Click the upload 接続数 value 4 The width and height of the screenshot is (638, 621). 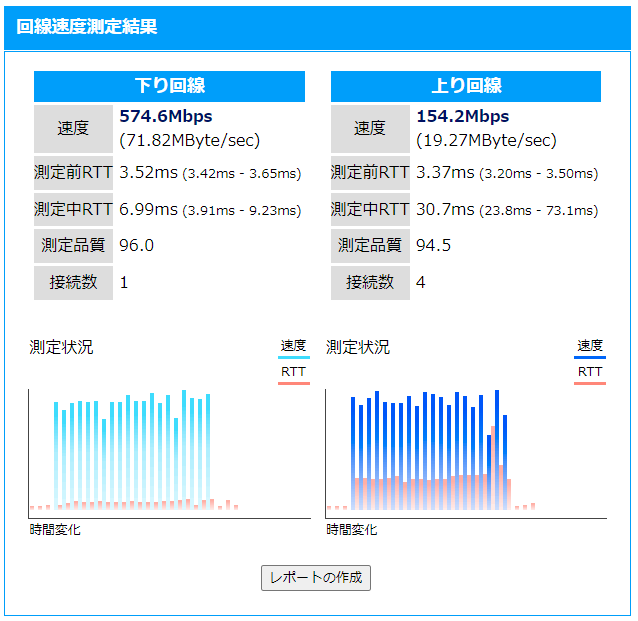pos(421,282)
